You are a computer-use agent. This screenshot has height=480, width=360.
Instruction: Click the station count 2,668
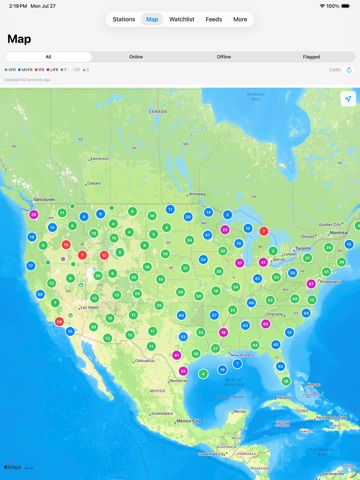click(x=335, y=70)
